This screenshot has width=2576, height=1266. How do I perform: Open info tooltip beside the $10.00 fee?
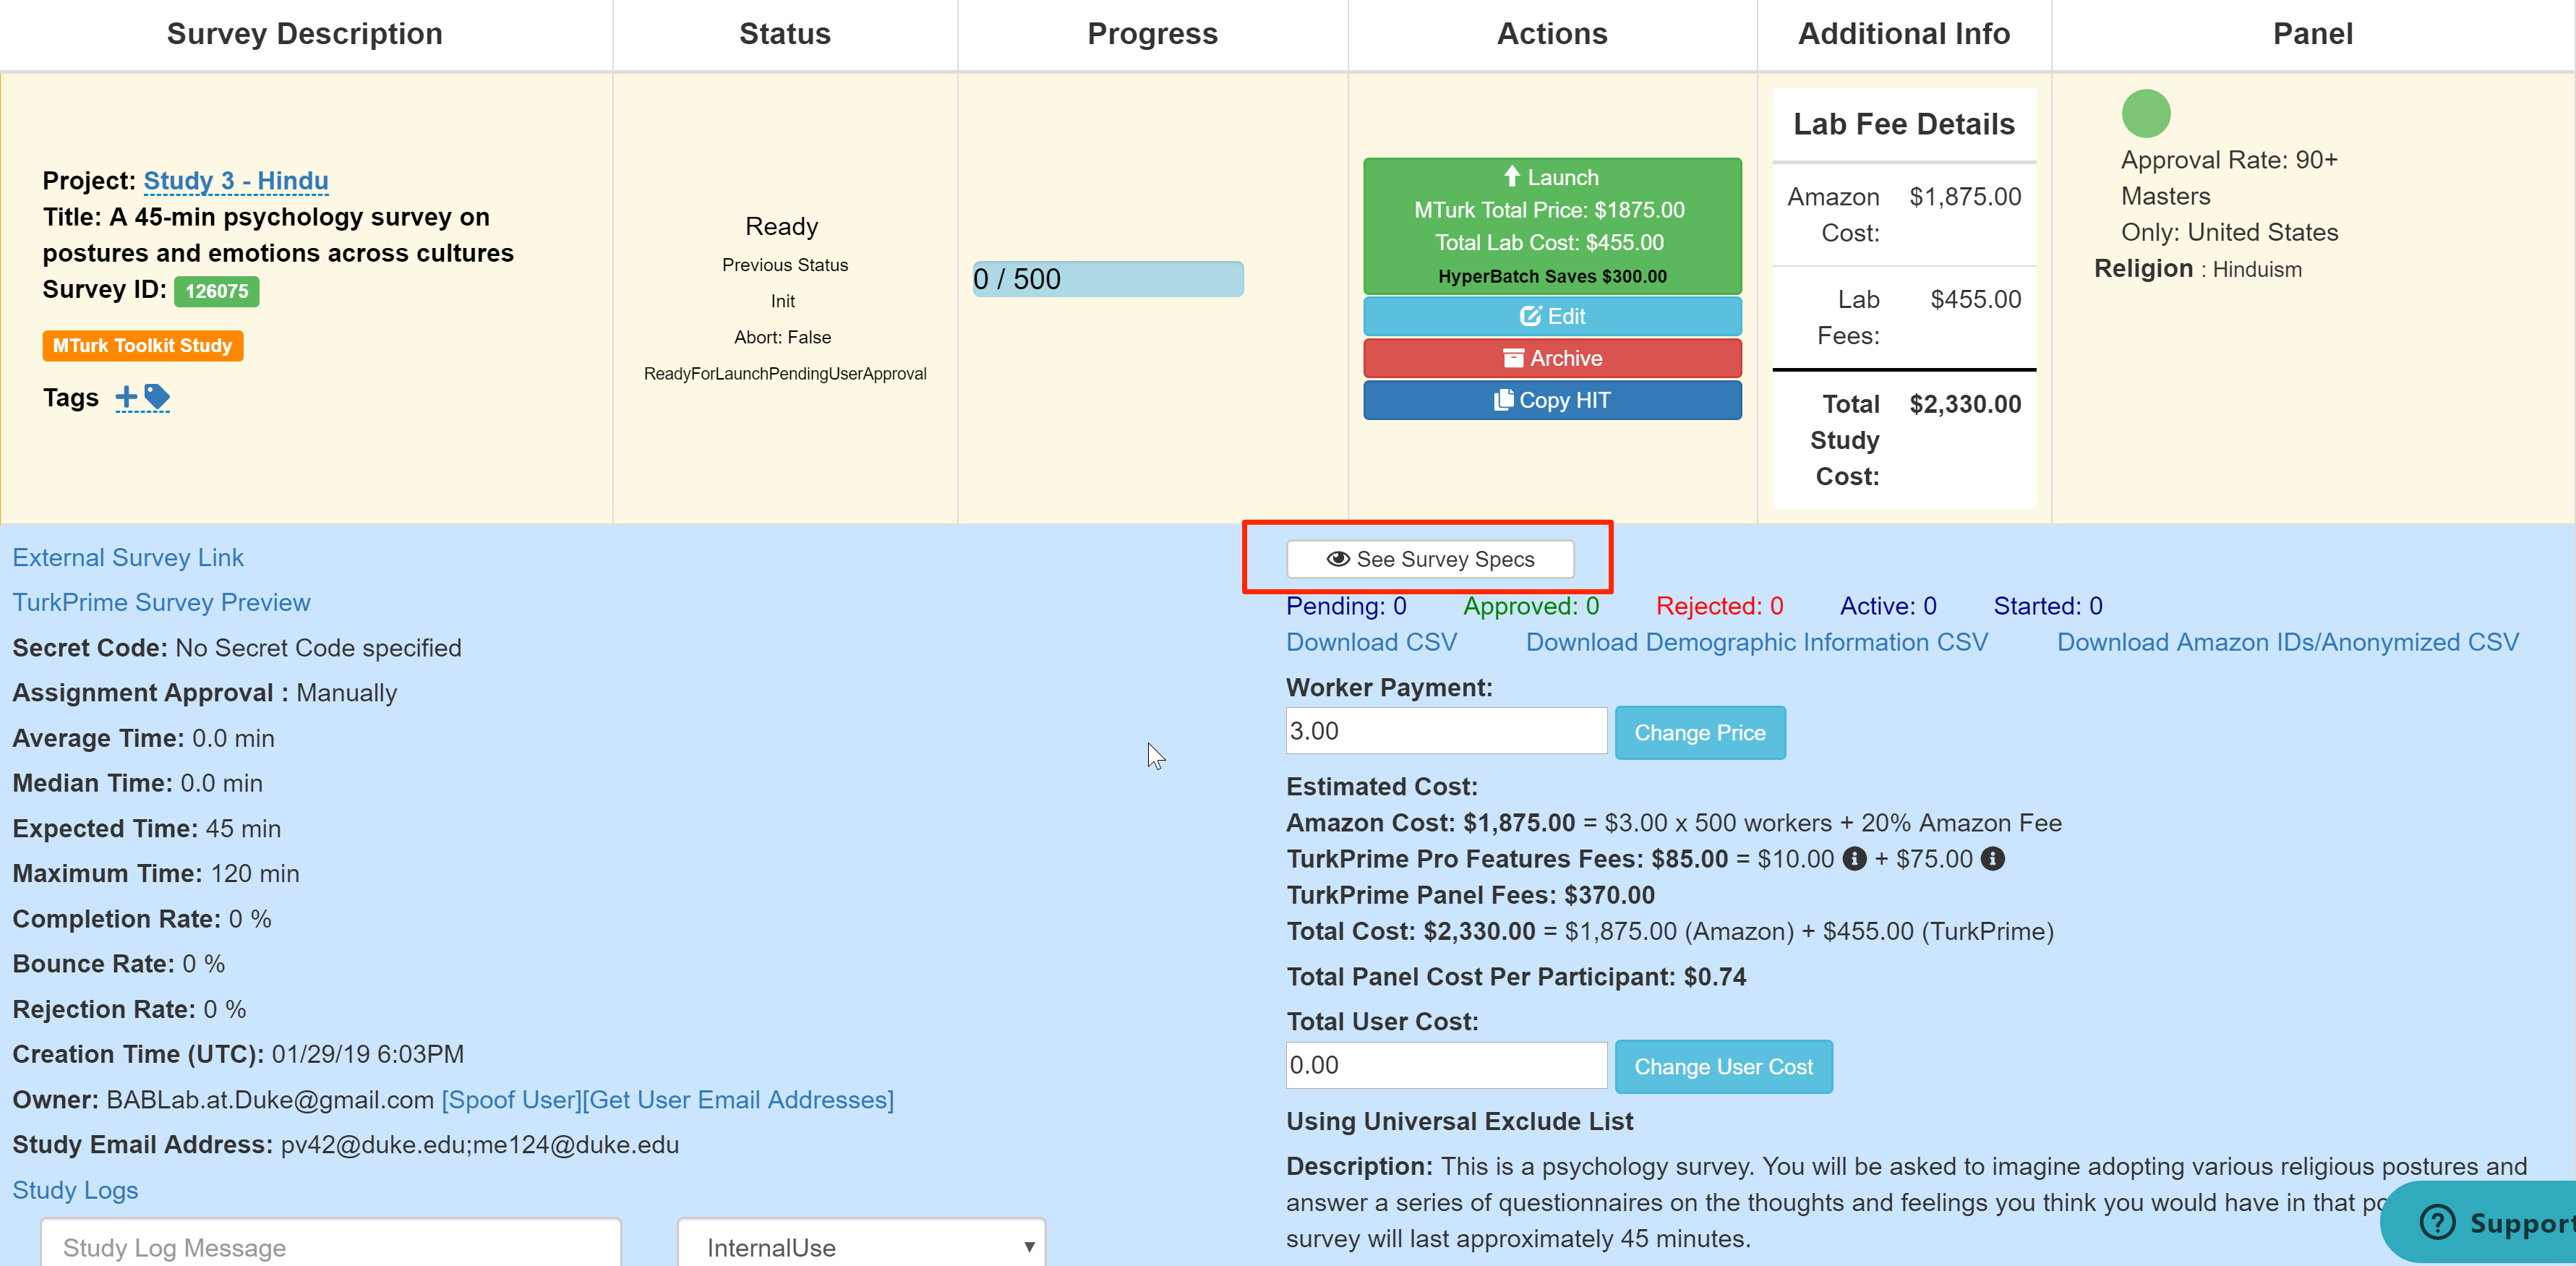click(1854, 859)
